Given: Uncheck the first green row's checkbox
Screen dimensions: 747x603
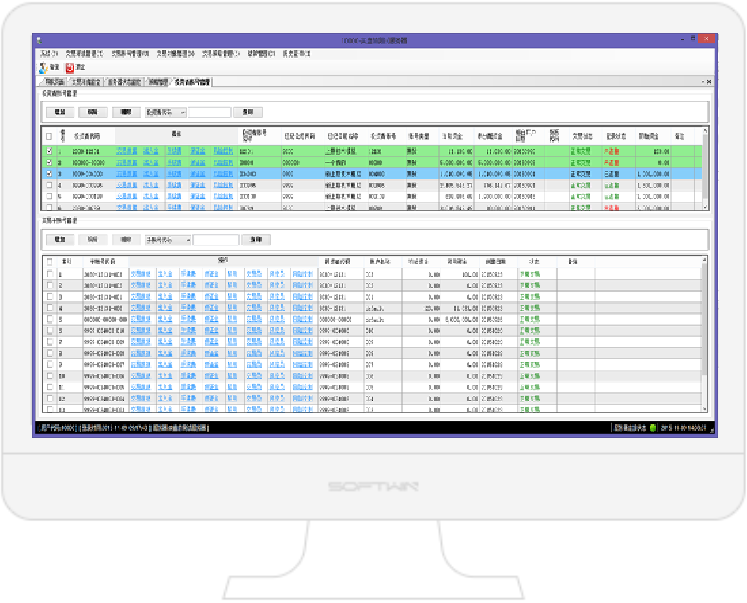Looking at the screenshot, I should (x=48, y=150).
